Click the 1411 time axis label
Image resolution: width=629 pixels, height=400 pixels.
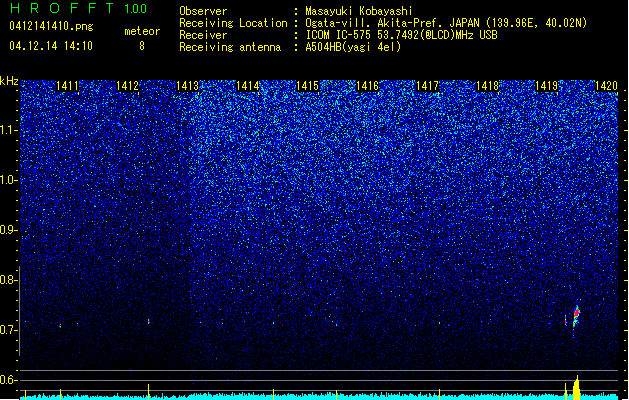67,86
